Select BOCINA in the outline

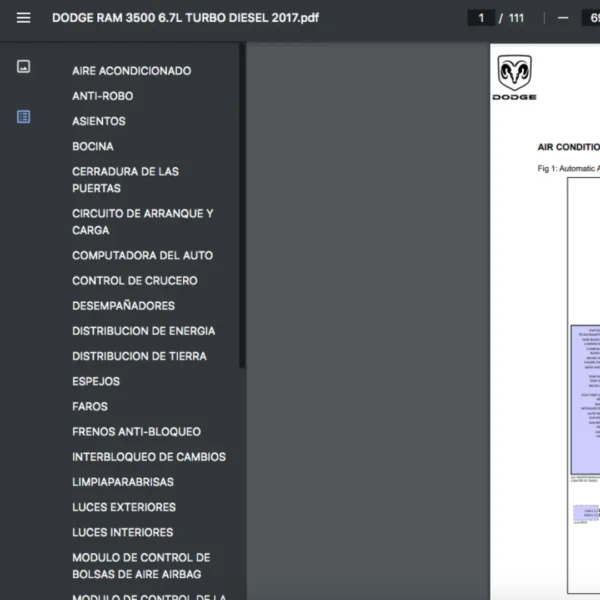[93, 146]
